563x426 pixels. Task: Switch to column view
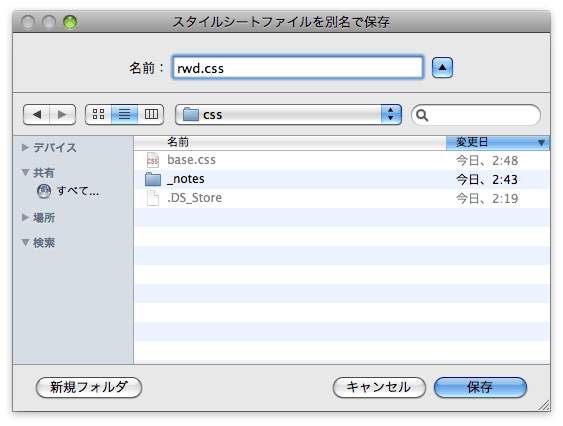151,115
